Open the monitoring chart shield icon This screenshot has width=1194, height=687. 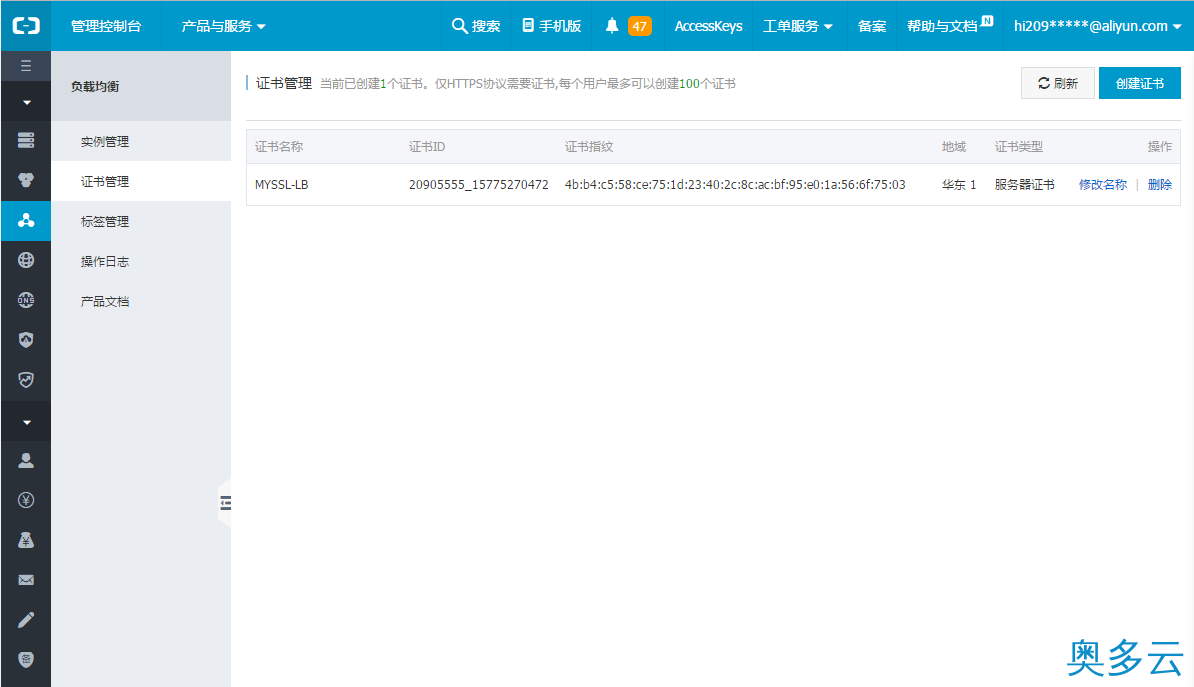(26, 379)
